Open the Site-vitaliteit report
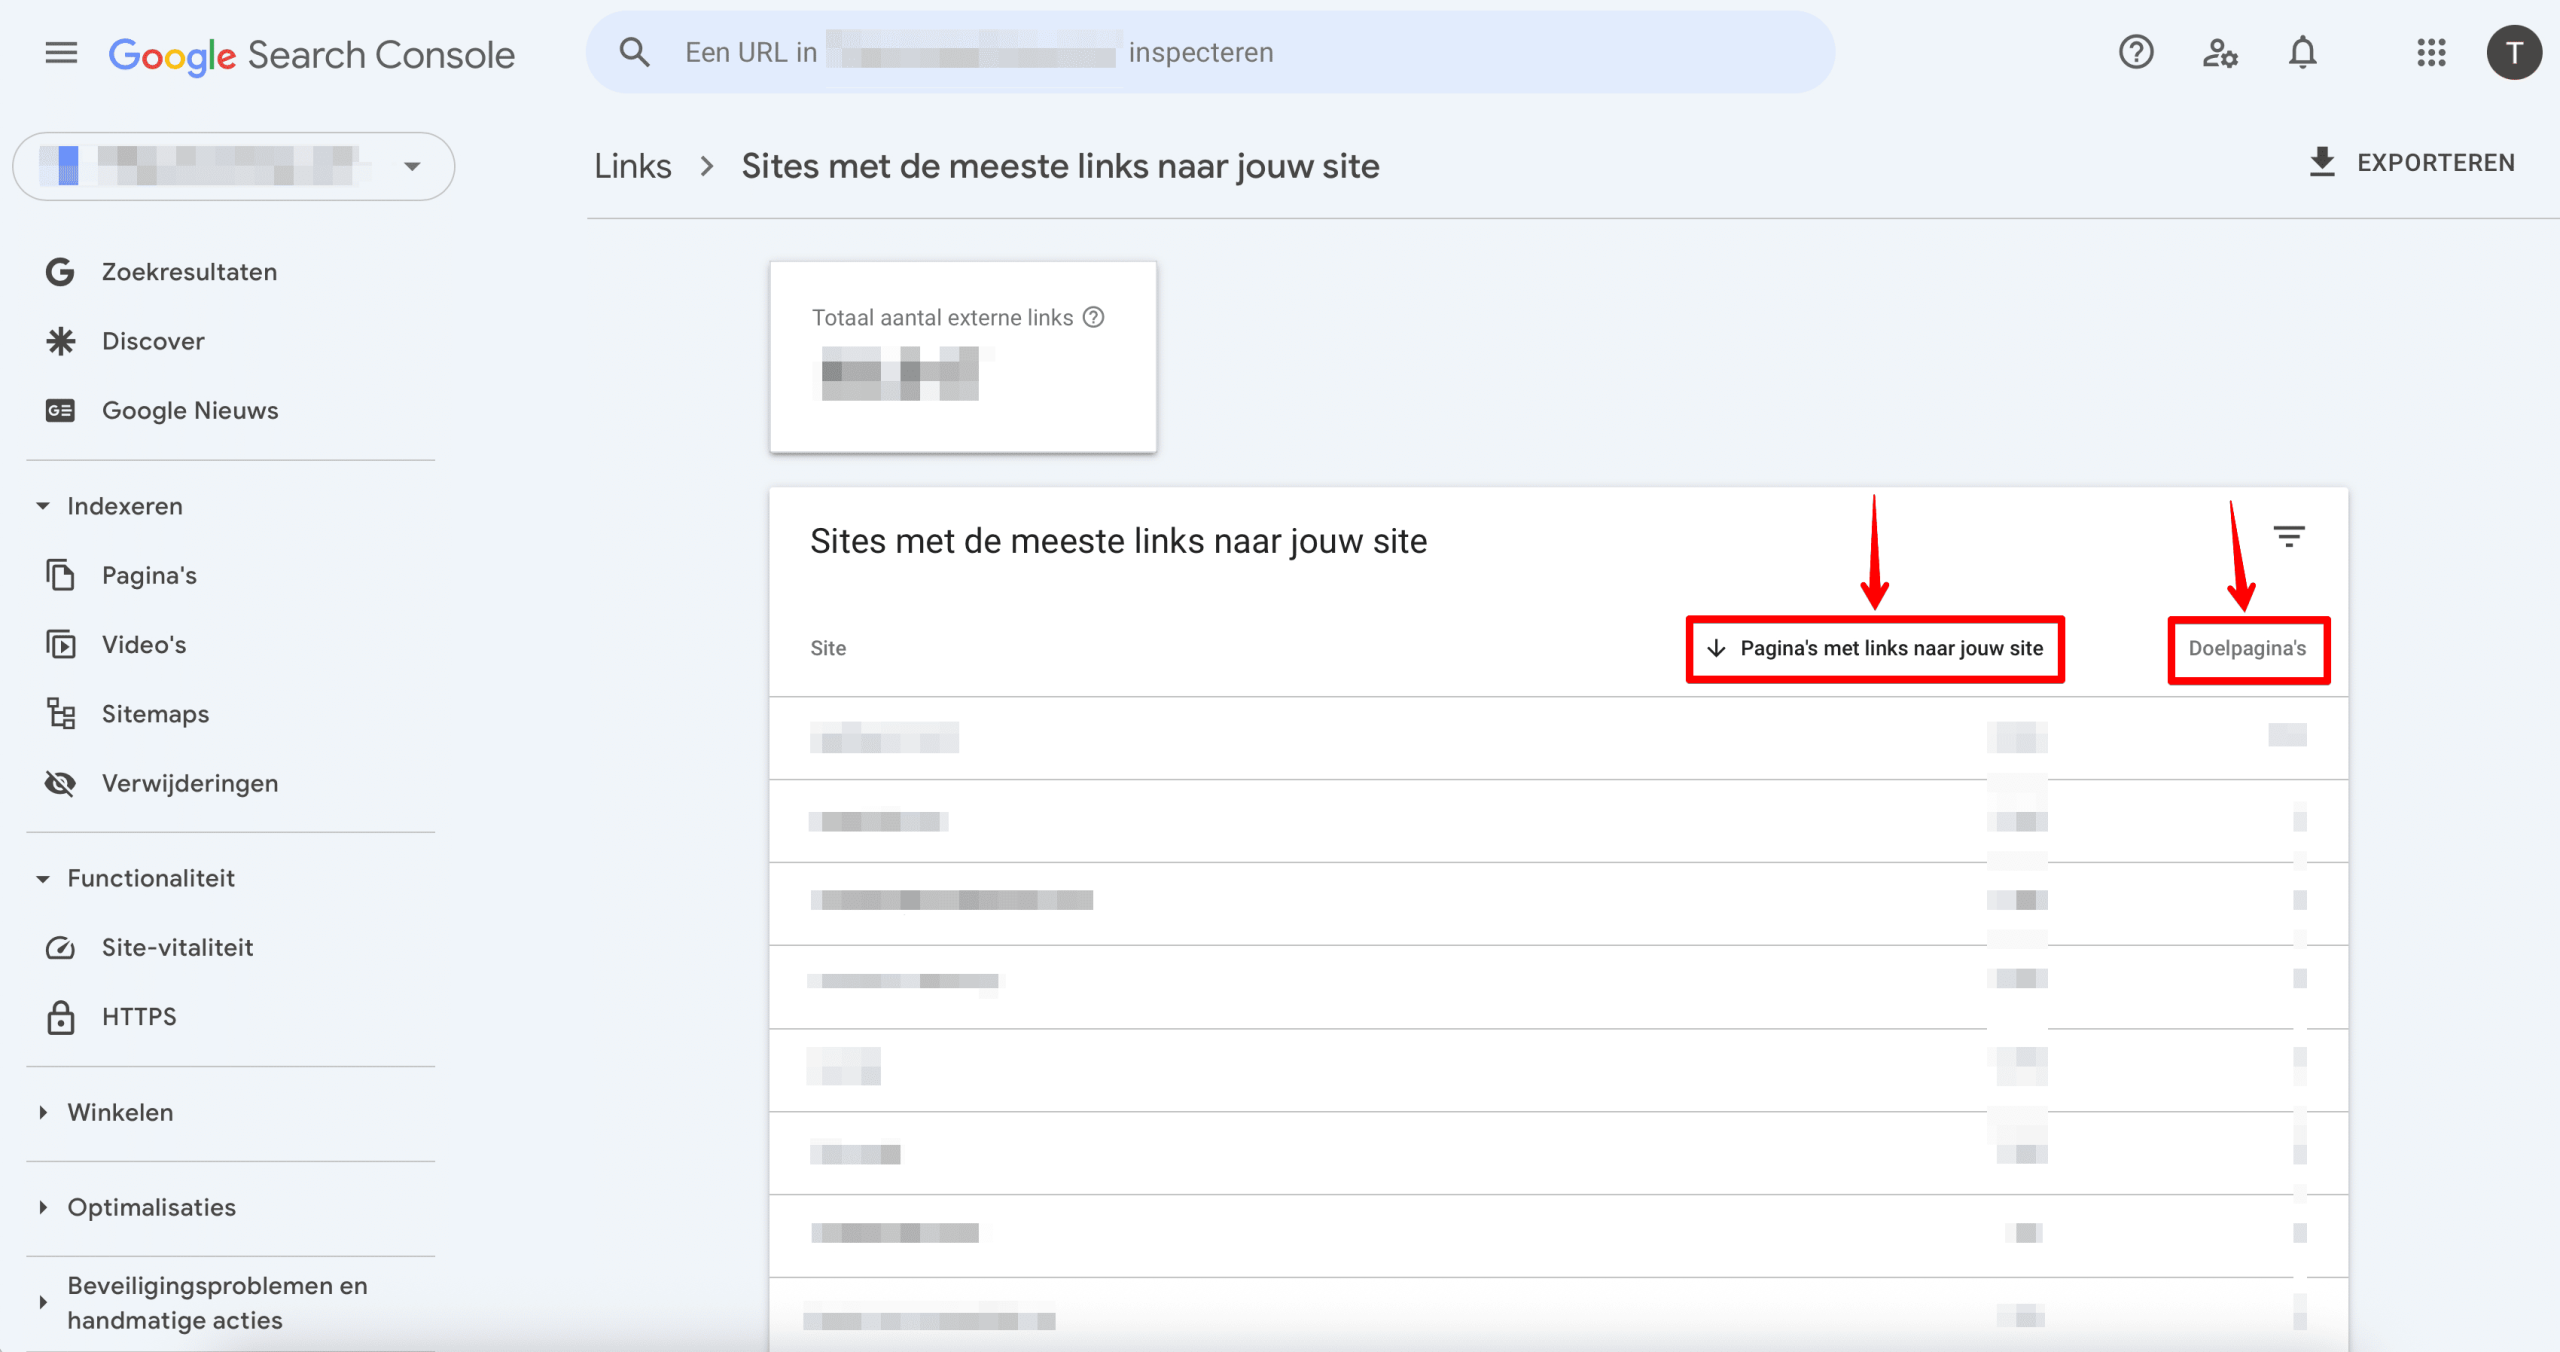 177,947
